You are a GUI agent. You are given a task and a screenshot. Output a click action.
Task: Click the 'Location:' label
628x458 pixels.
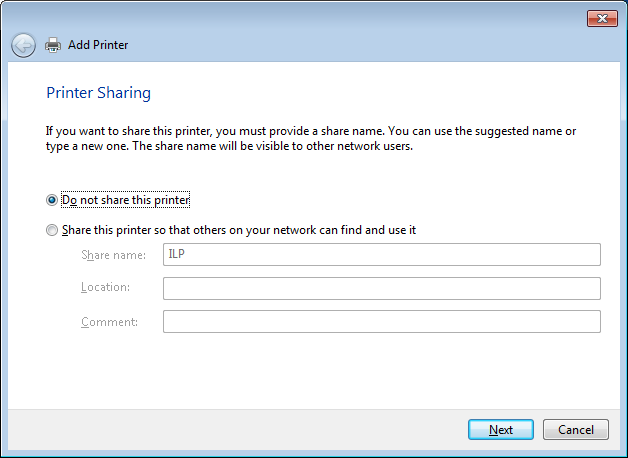pyautogui.click(x=105, y=288)
